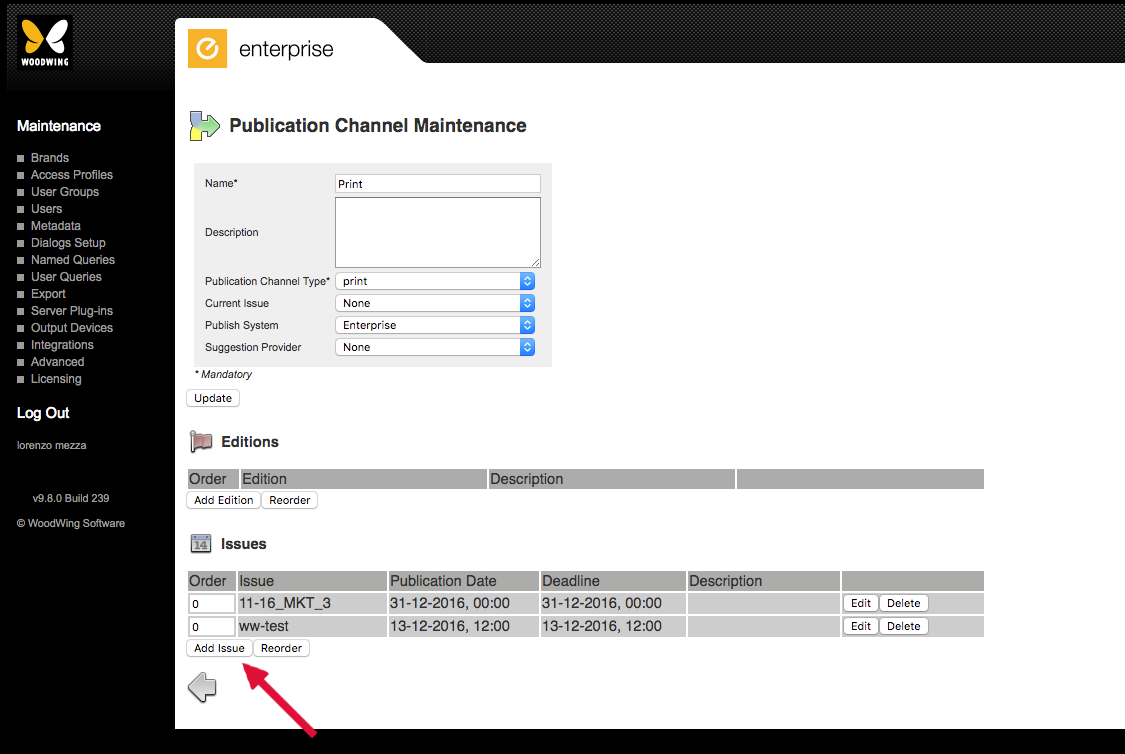
Task: Click the Editions flag icon
Action: tap(201, 441)
